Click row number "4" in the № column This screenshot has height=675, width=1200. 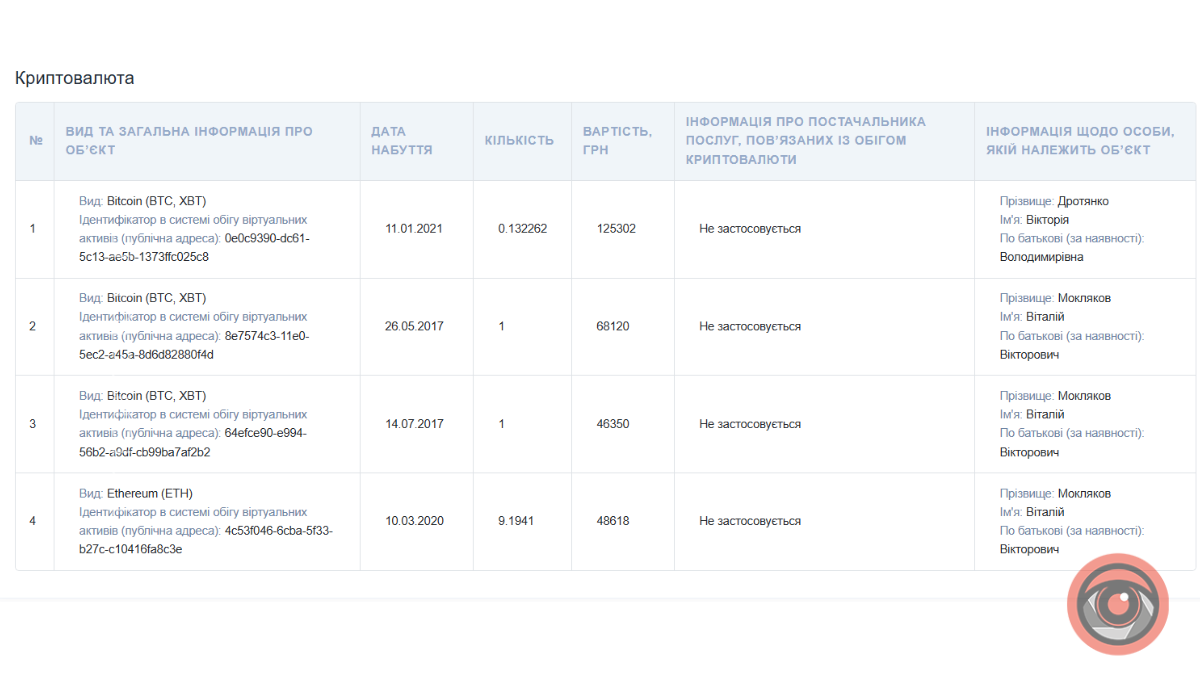(x=33, y=521)
